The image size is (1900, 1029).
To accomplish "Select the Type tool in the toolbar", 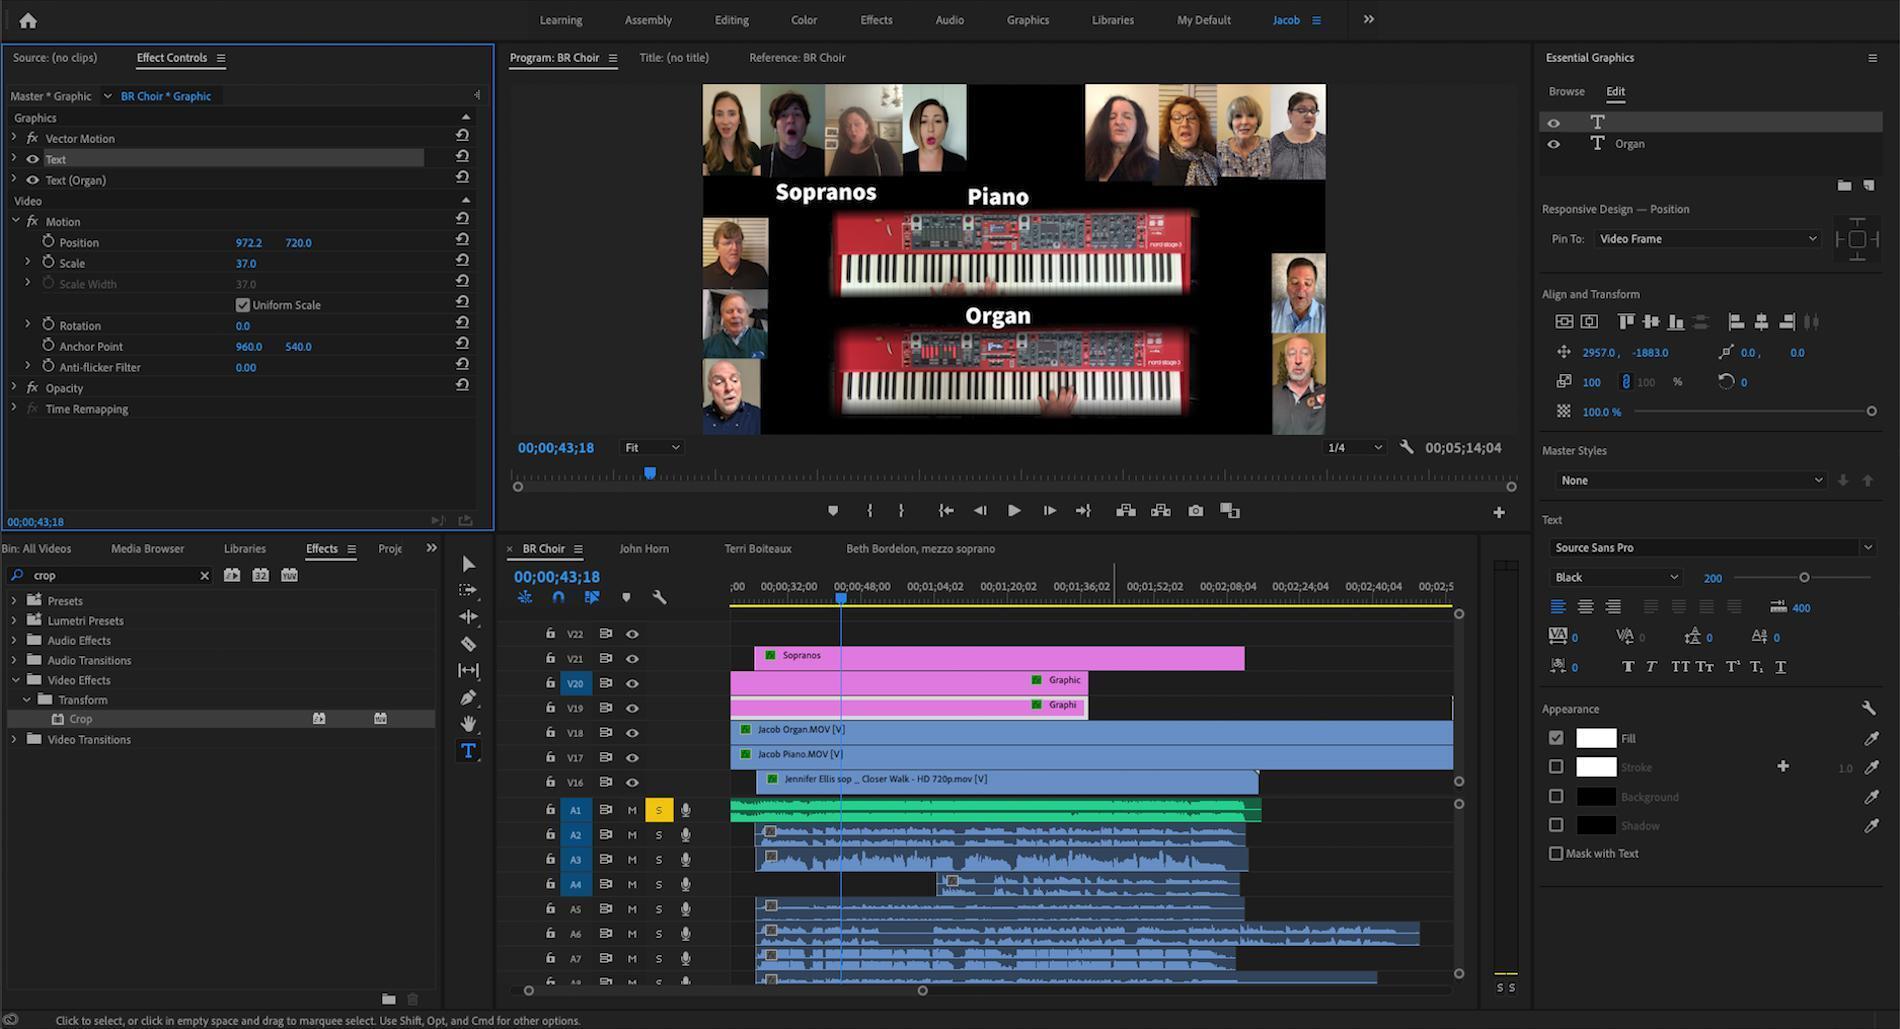I will click(x=468, y=751).
